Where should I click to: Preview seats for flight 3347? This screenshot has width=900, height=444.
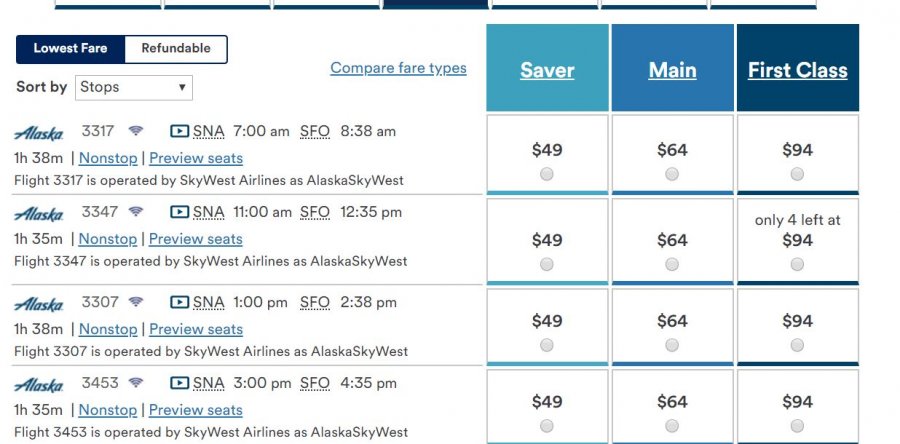(196, 239)
